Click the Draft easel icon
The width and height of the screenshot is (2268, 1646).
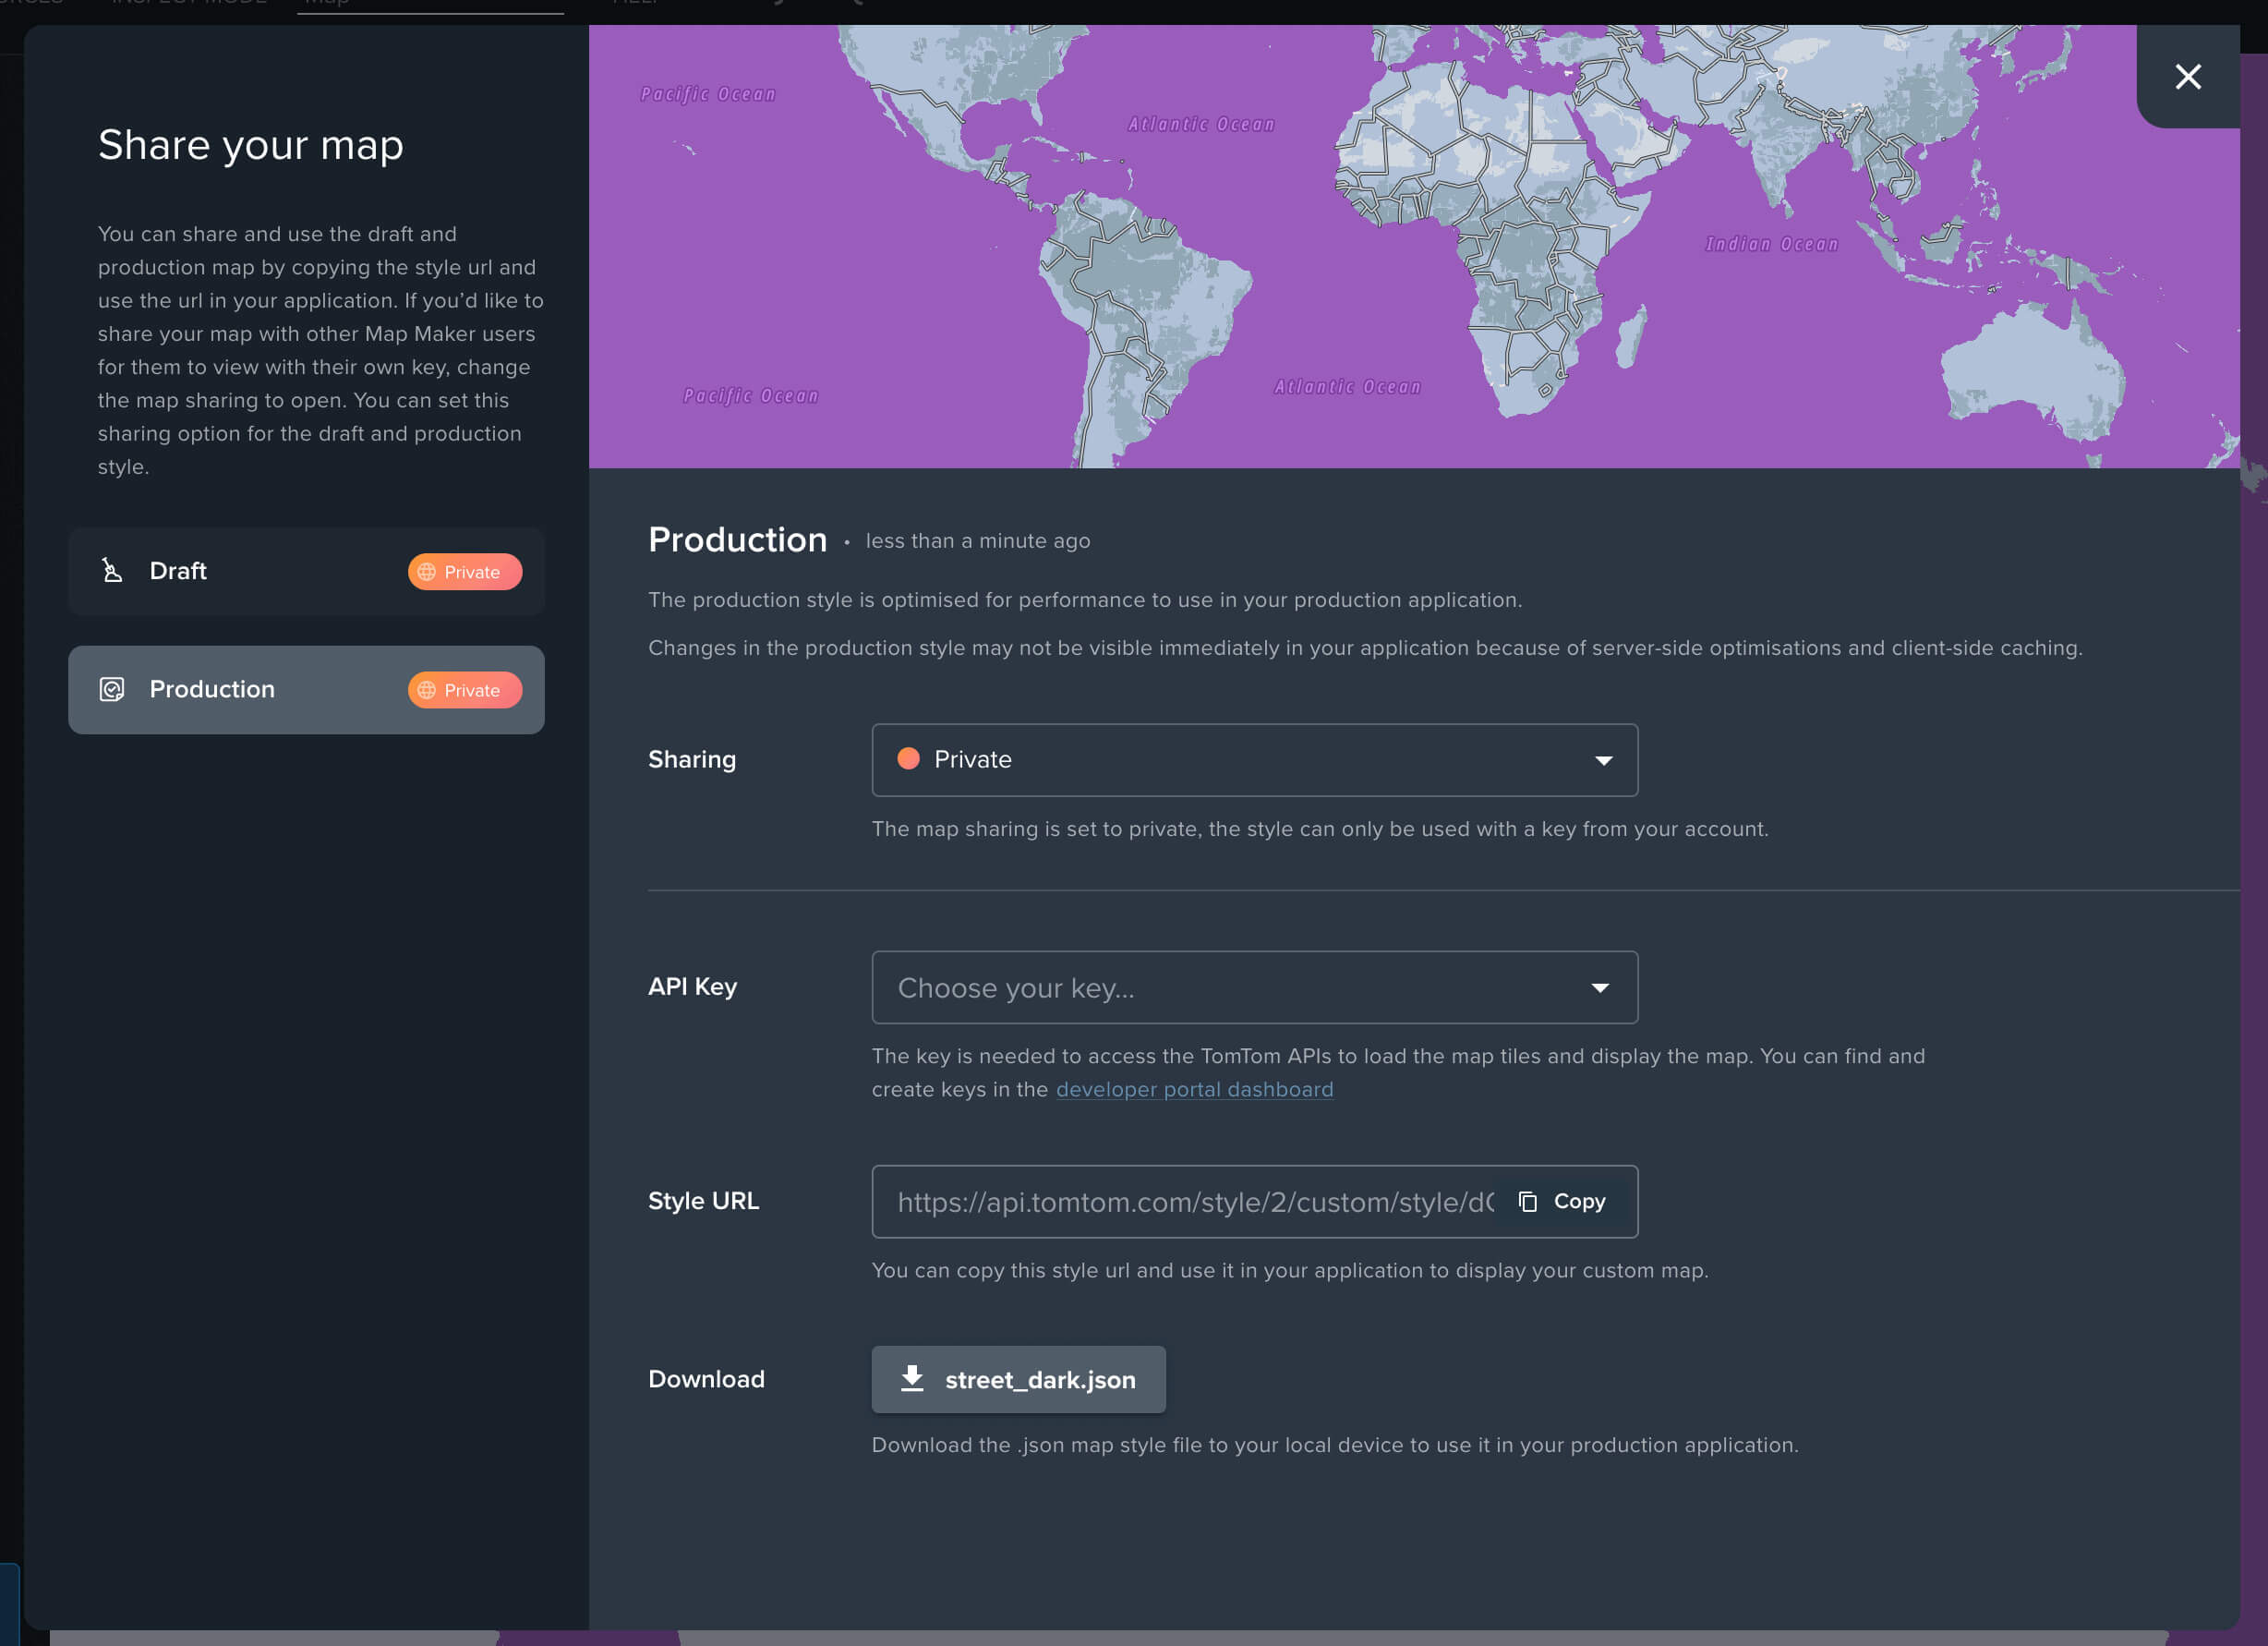tap(112, 571)
